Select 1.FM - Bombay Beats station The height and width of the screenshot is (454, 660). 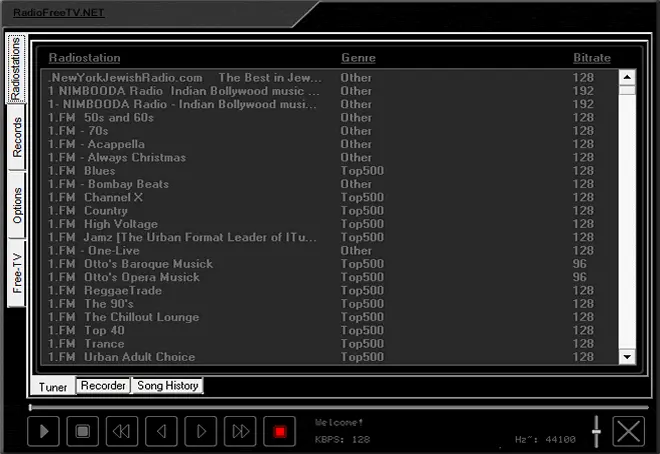tap(330, 184)
